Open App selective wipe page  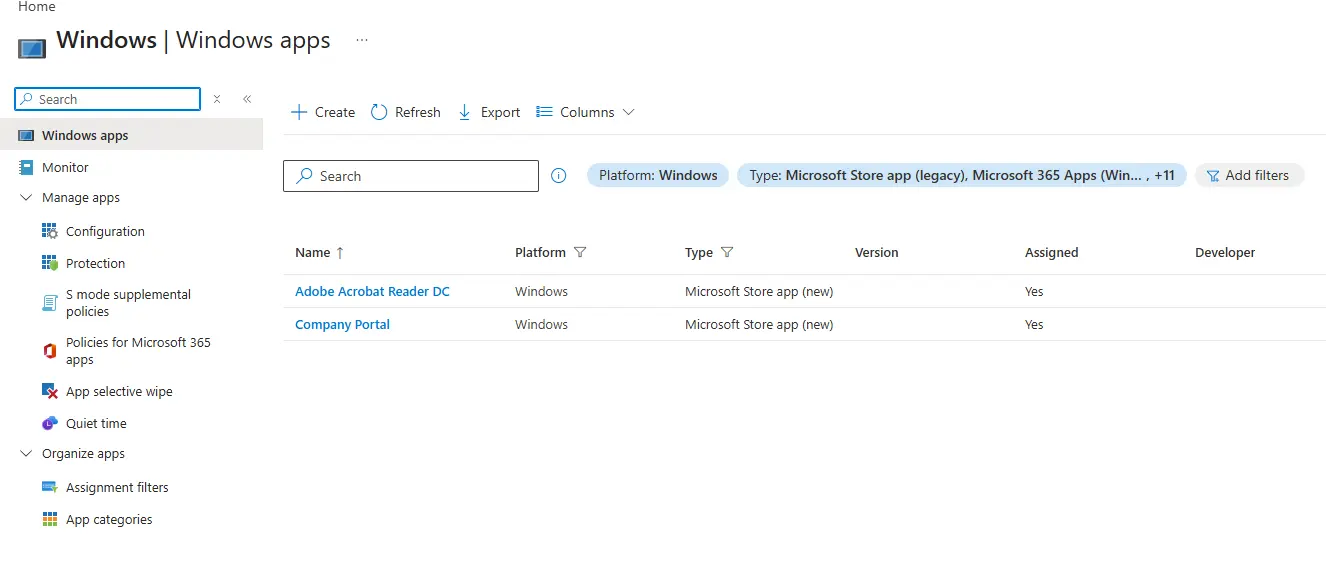pyautogui.click(x=119, y=391)
